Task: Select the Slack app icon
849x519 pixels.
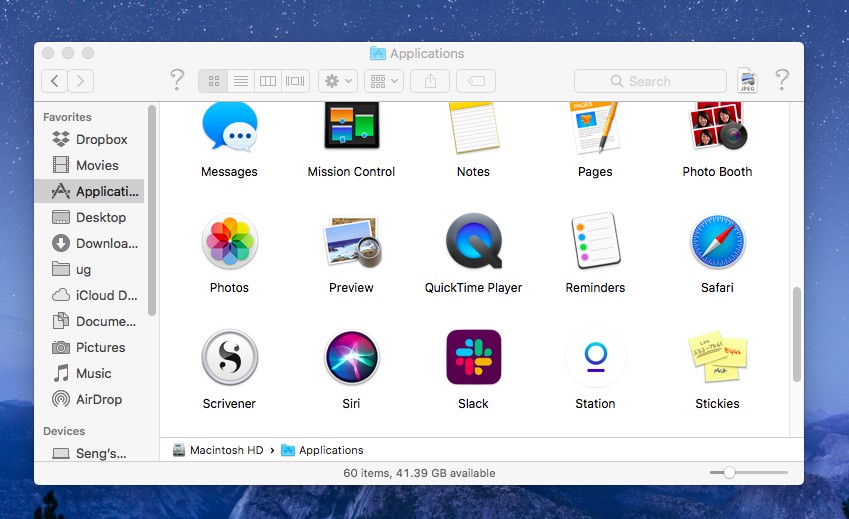Action: click(474, 357)
